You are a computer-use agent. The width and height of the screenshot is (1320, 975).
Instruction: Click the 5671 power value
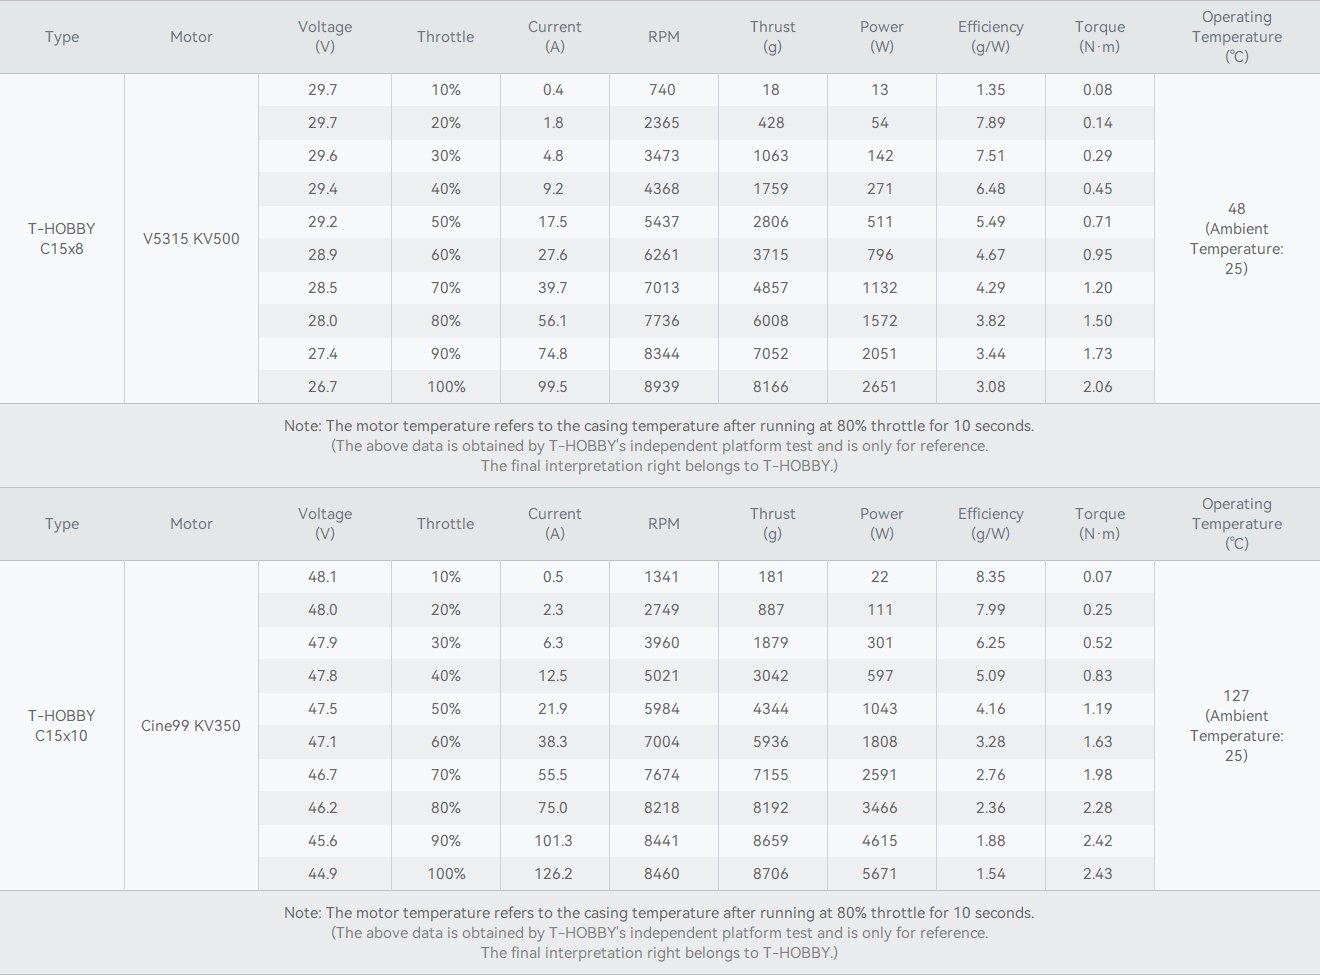(x=880, y=873)
